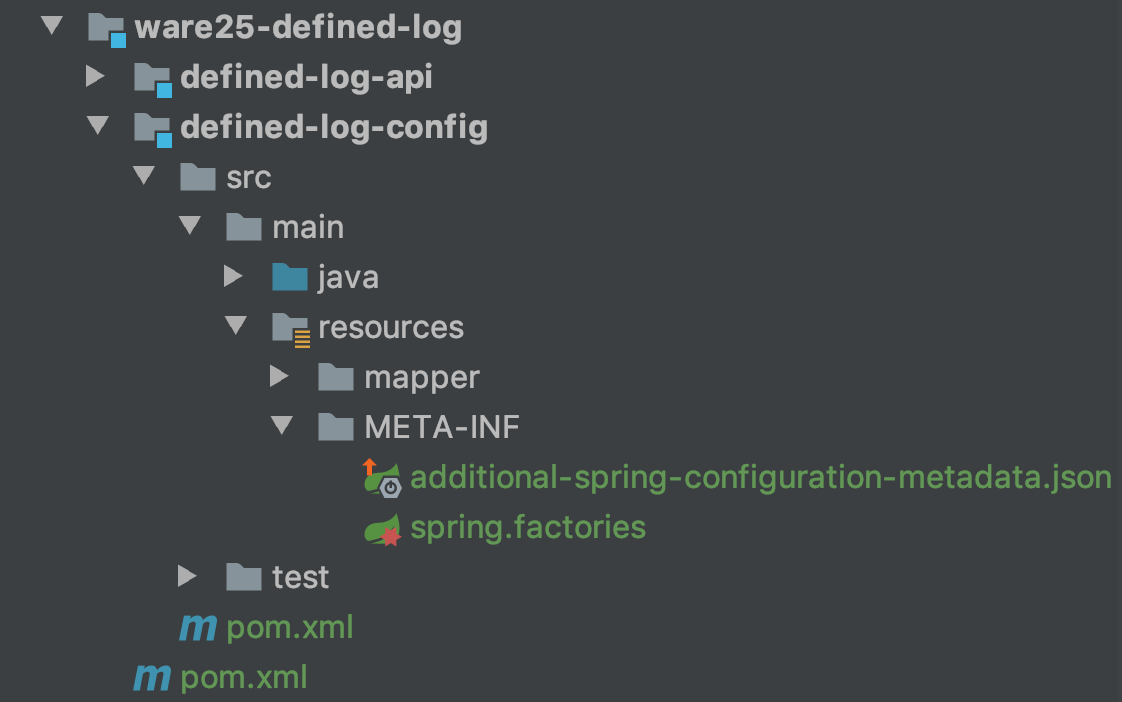
Task: Click the resources folder icon with lines badge
Action: [x=290, y=327]
